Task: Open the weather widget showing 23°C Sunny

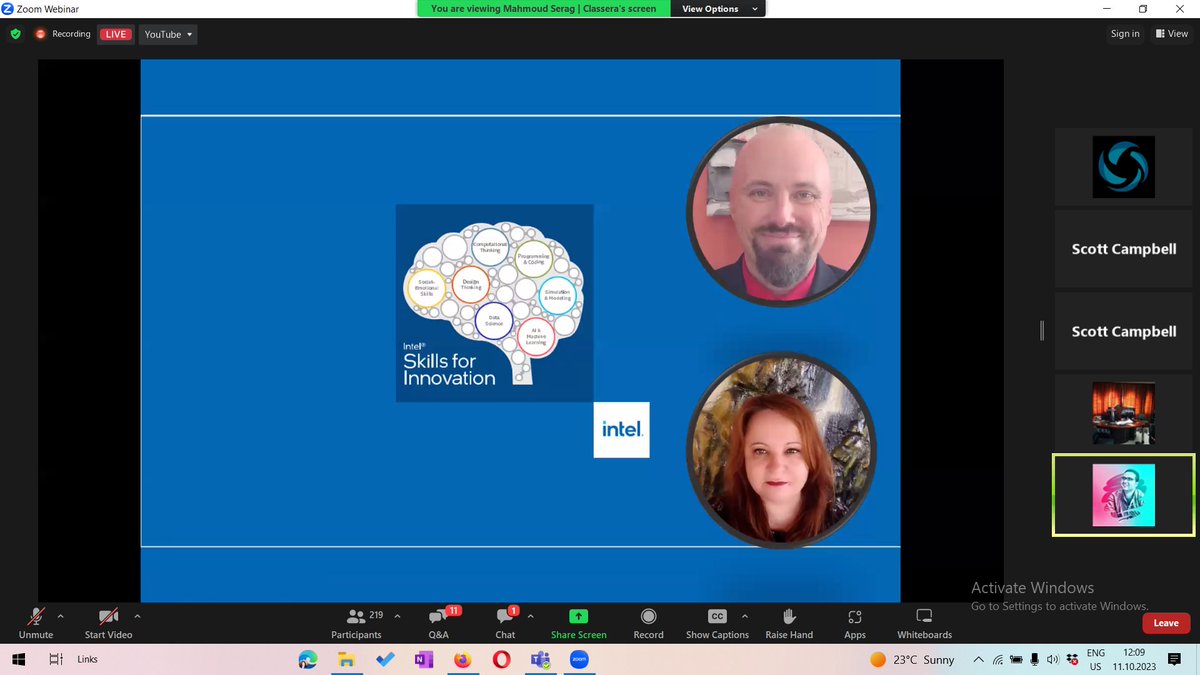Action: [x=912, y=660]
